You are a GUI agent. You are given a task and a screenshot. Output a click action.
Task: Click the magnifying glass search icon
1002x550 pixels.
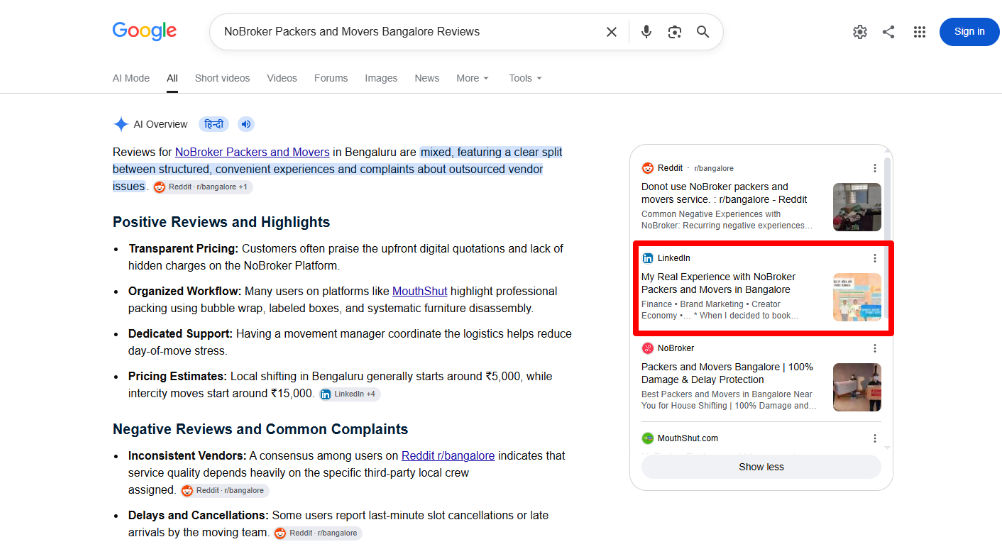click(703, 32)
